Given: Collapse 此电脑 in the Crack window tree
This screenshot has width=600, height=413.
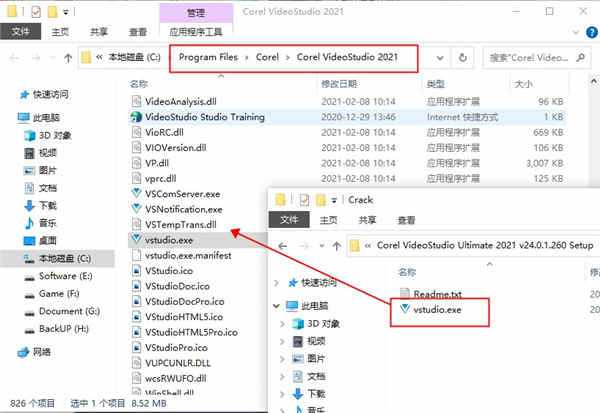Looking at the screenshot, I should pos(276,306).
